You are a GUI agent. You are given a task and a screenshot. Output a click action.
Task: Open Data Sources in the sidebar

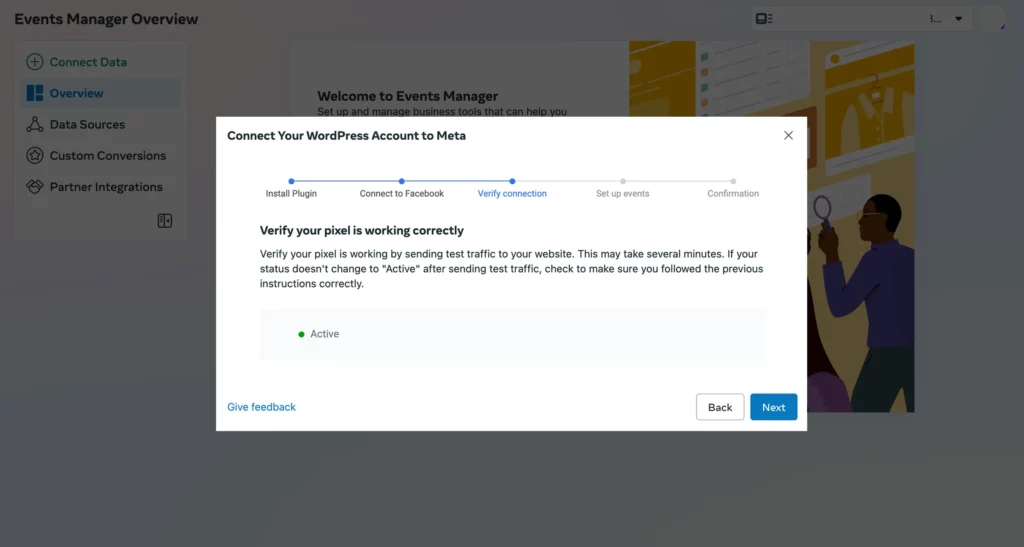tap(100, 125)
